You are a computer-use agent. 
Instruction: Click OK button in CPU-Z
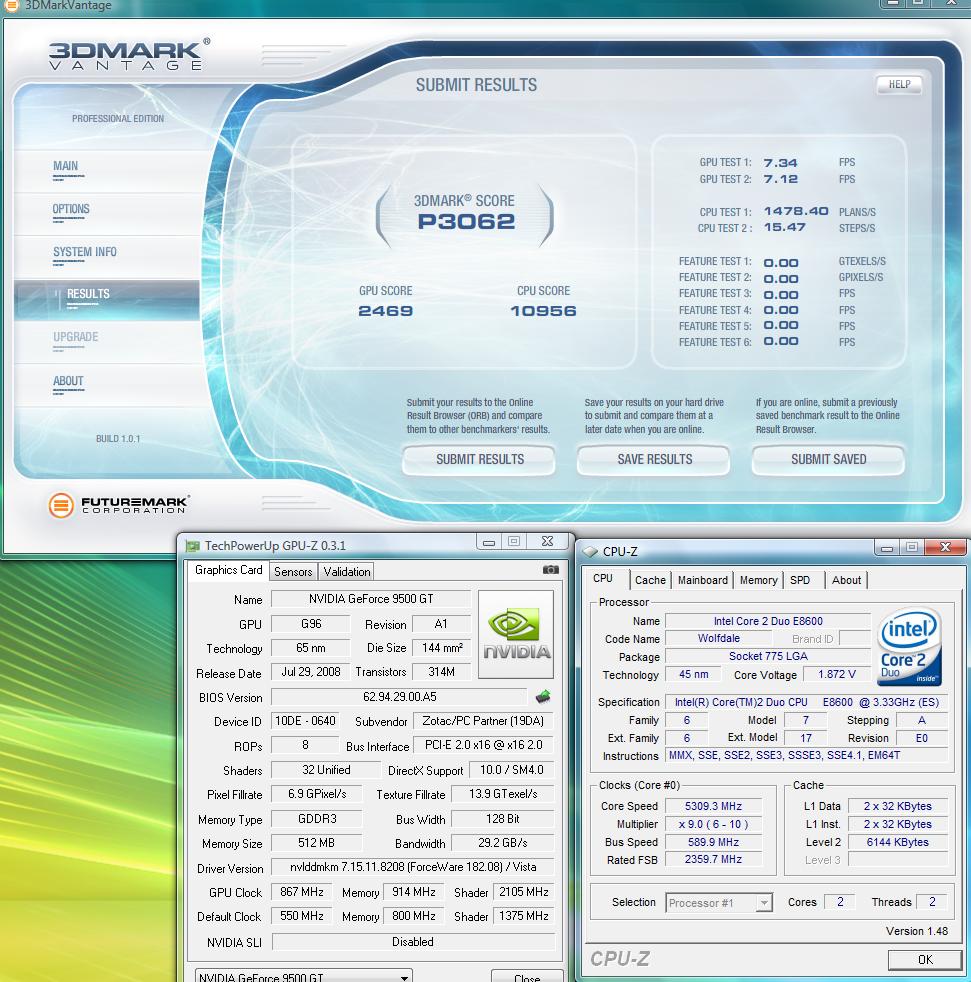tap(925, 959)
